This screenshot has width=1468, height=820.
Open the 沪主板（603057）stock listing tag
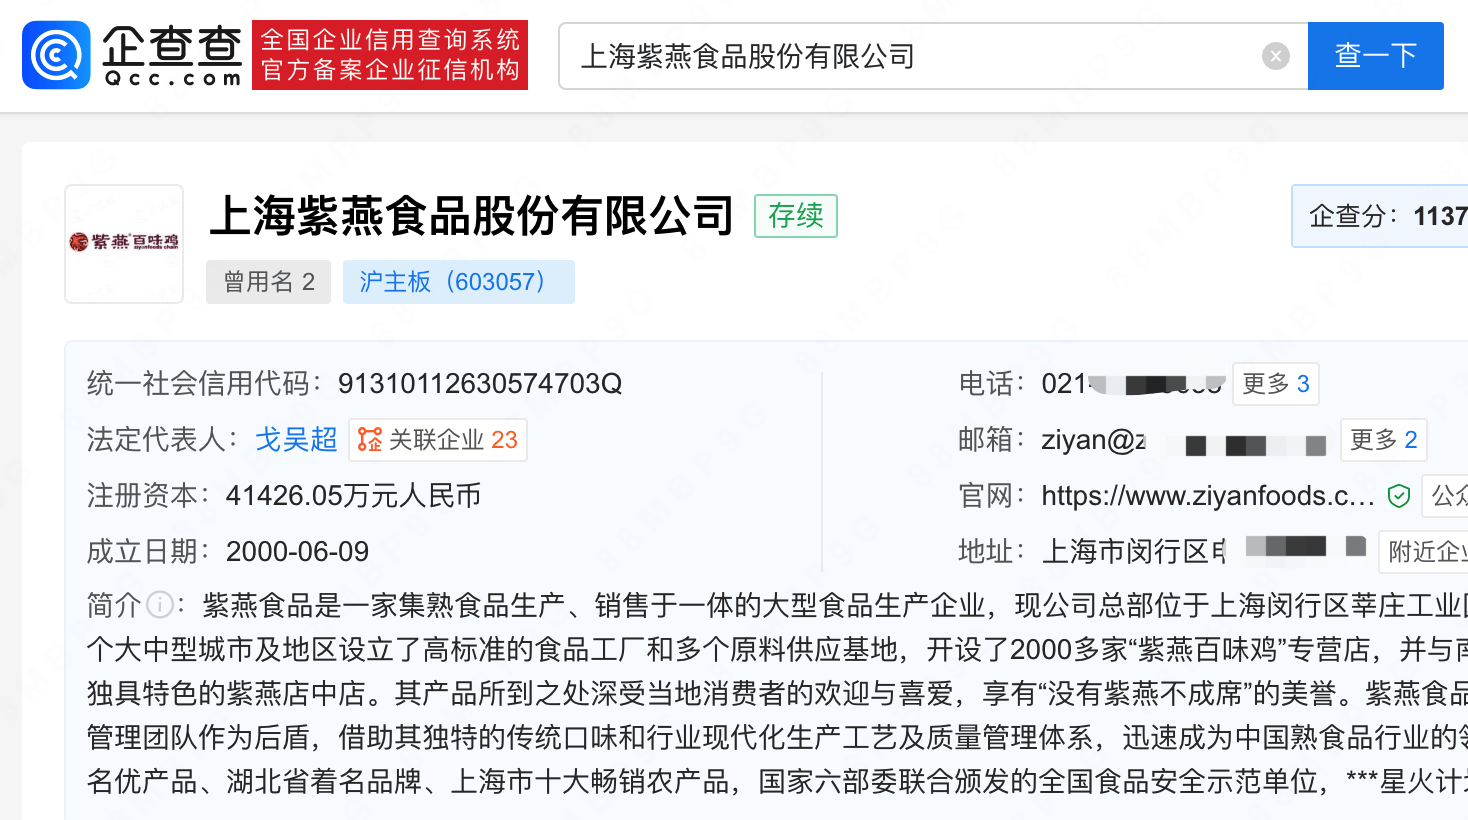[x=458, y=281]
